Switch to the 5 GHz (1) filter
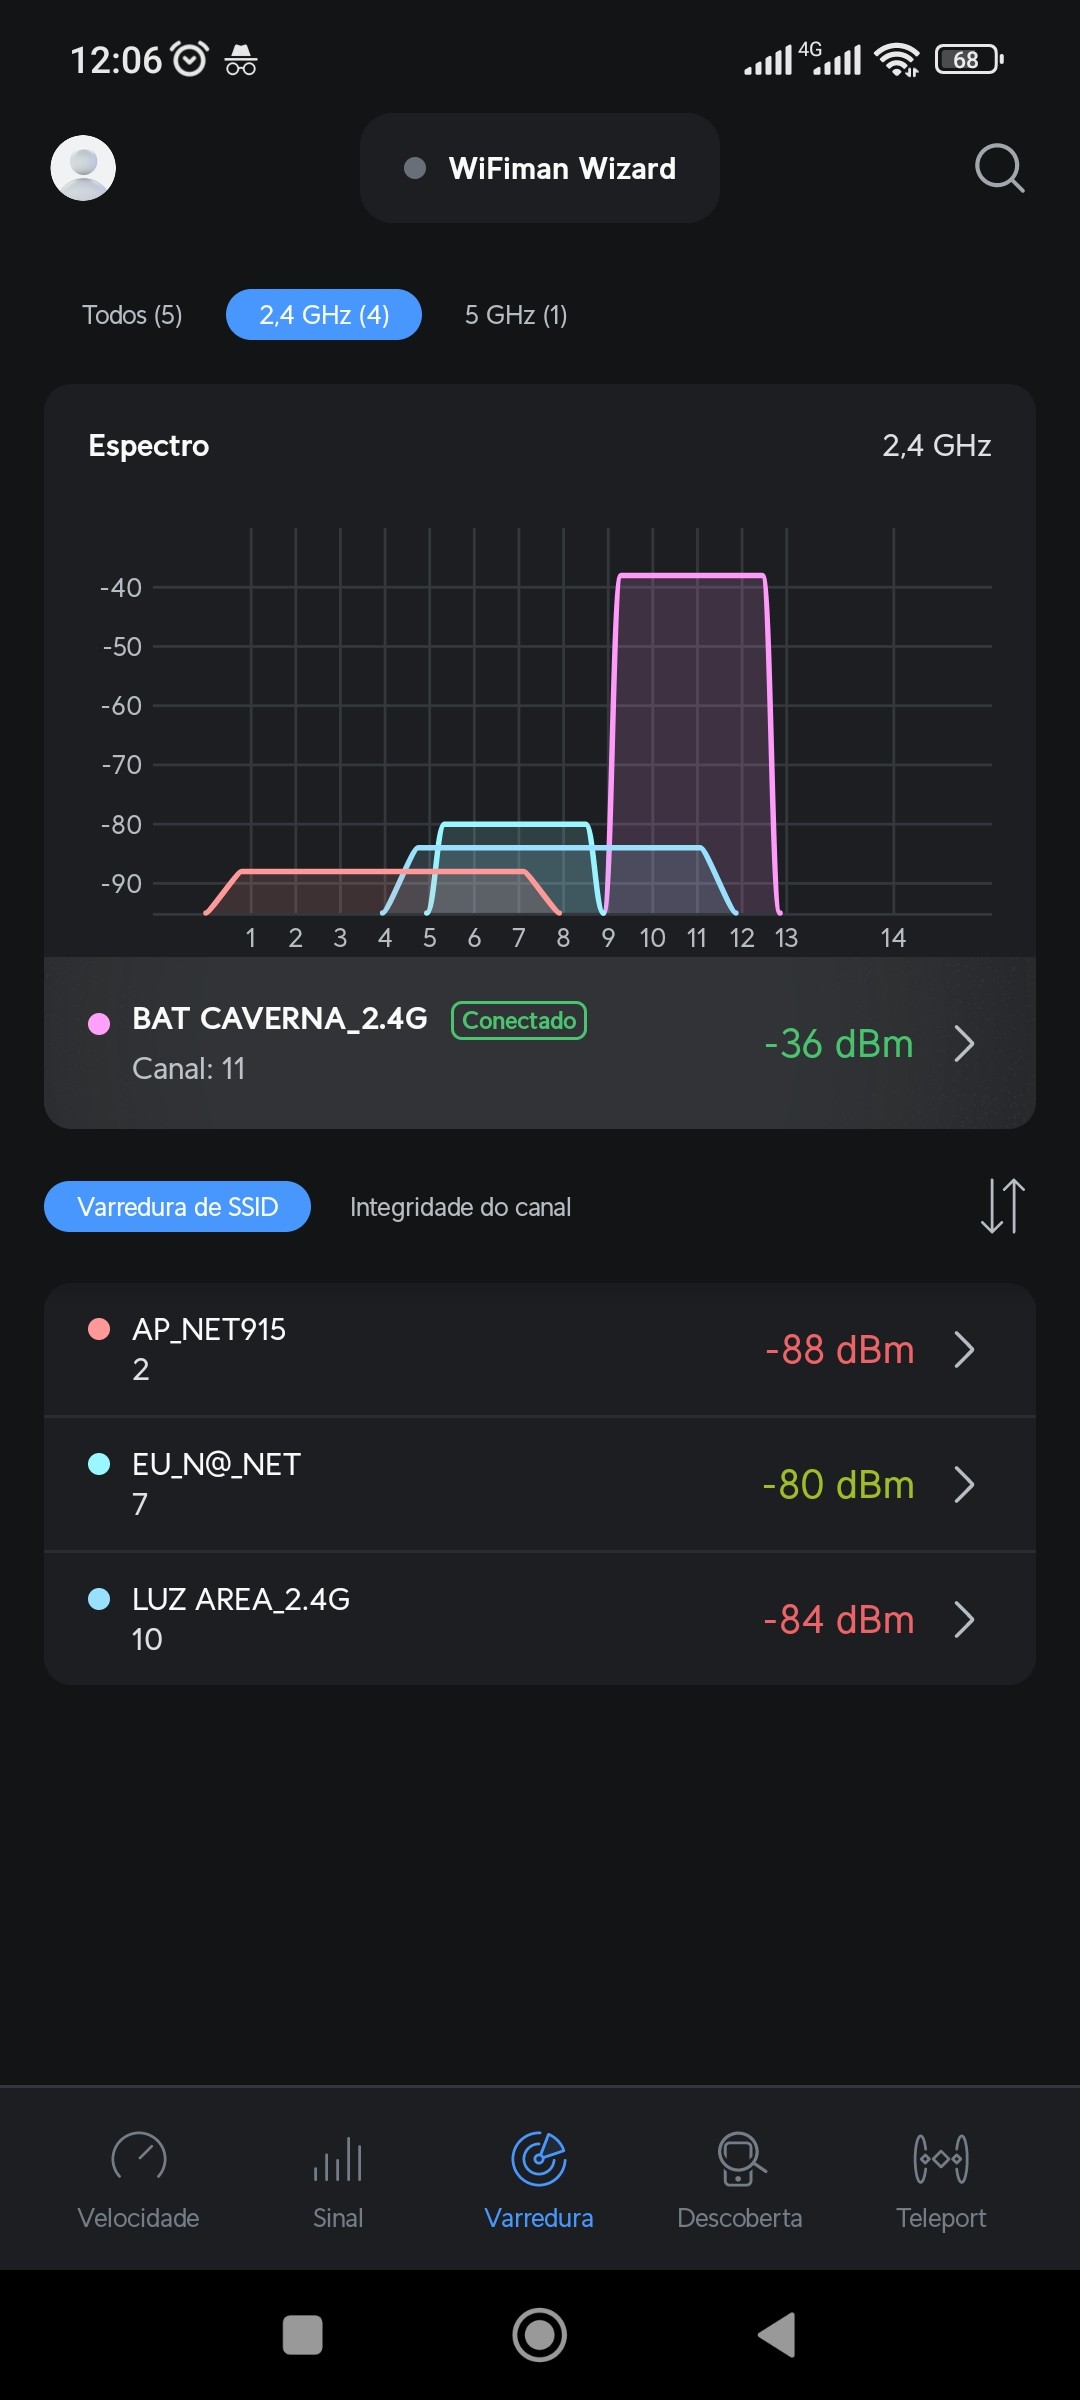This screenshot has width=1080, height=2400. pos(516,315)
